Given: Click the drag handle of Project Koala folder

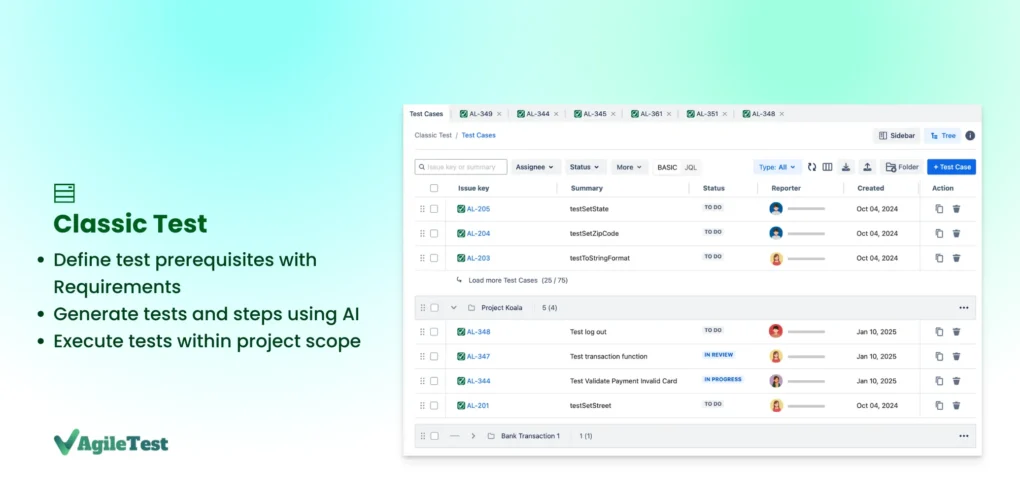Looking at the screenshot, I should 422,308.
